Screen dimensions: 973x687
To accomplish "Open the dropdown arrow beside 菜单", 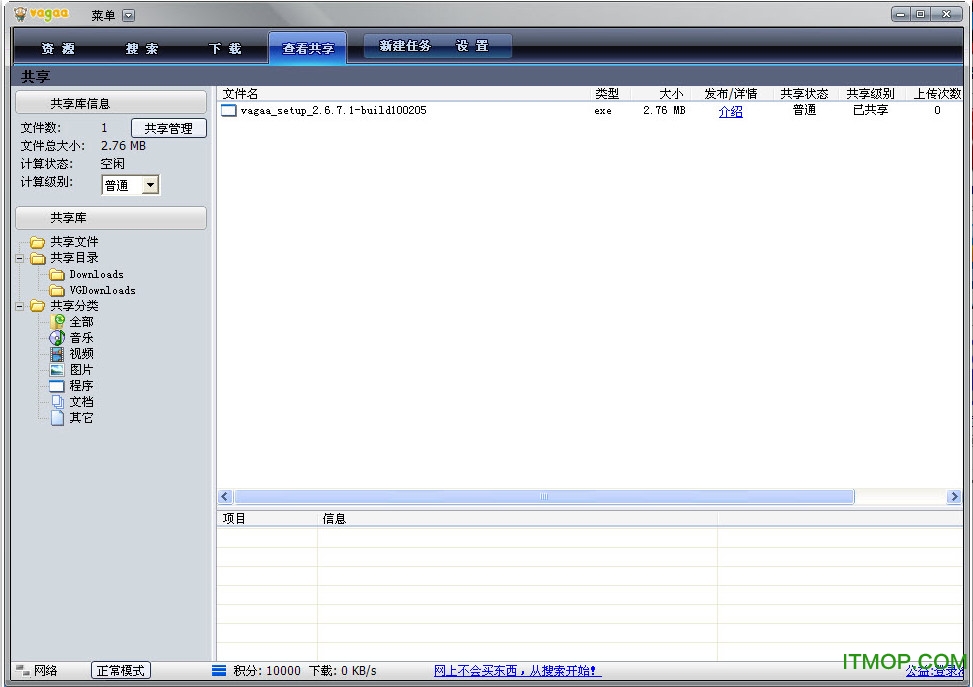I will tap(128, 16).
